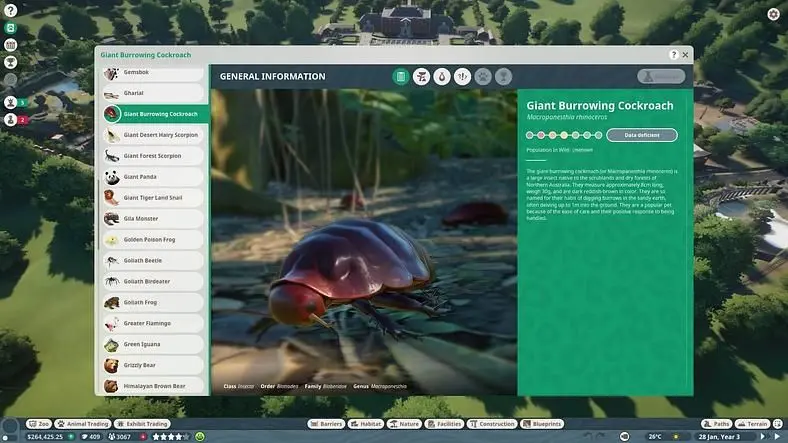Click the 26°C temperature indicator
The width and height of the screenshot is (788, 443).
(655, 437)
